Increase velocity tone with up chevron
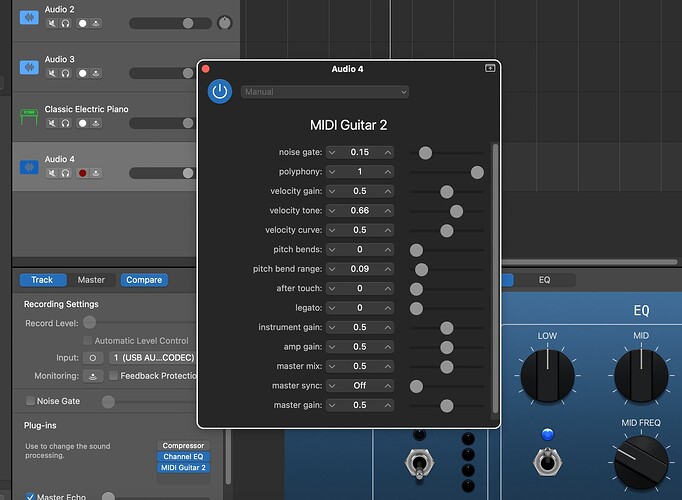This screenshot has width=682, height=500. (x=388, y=211)
